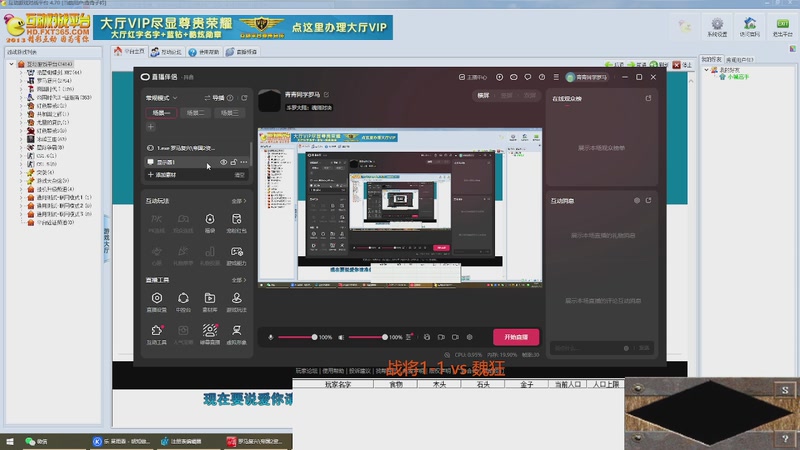Open 使用帮助 help tab

tap(204, 52)
